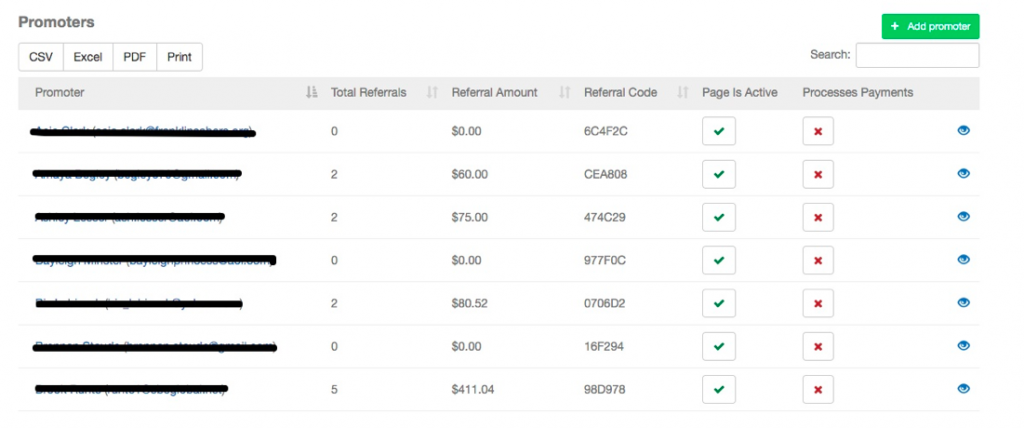The image size is (1024, 428).
Task: Select the $60.00 referral amount cell
Action: 469,174
